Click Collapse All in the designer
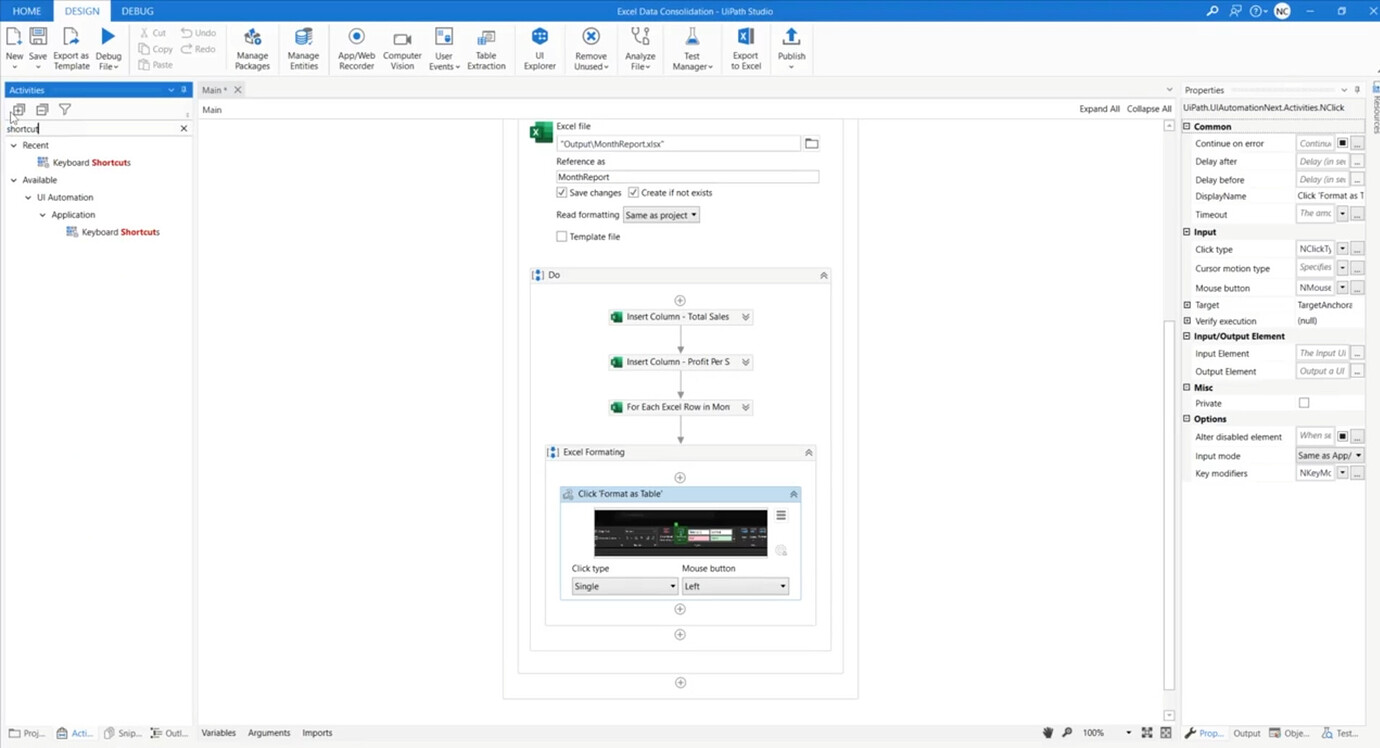 click(1148, 108)
